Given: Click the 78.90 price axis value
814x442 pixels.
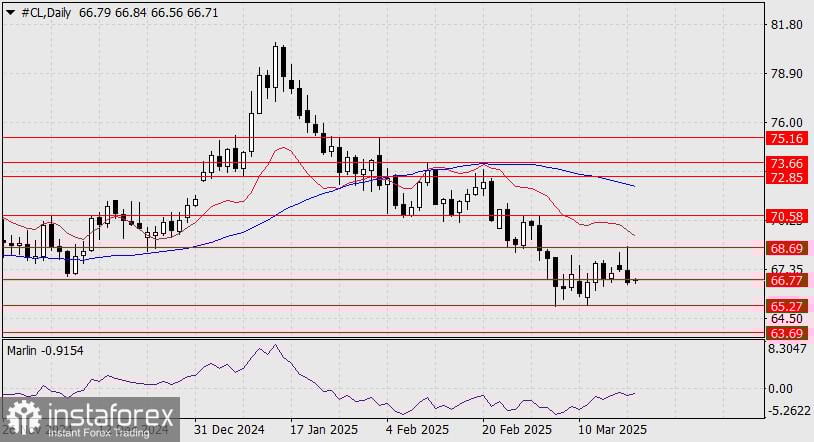Looking at the screenshot, I should [786, 74].
